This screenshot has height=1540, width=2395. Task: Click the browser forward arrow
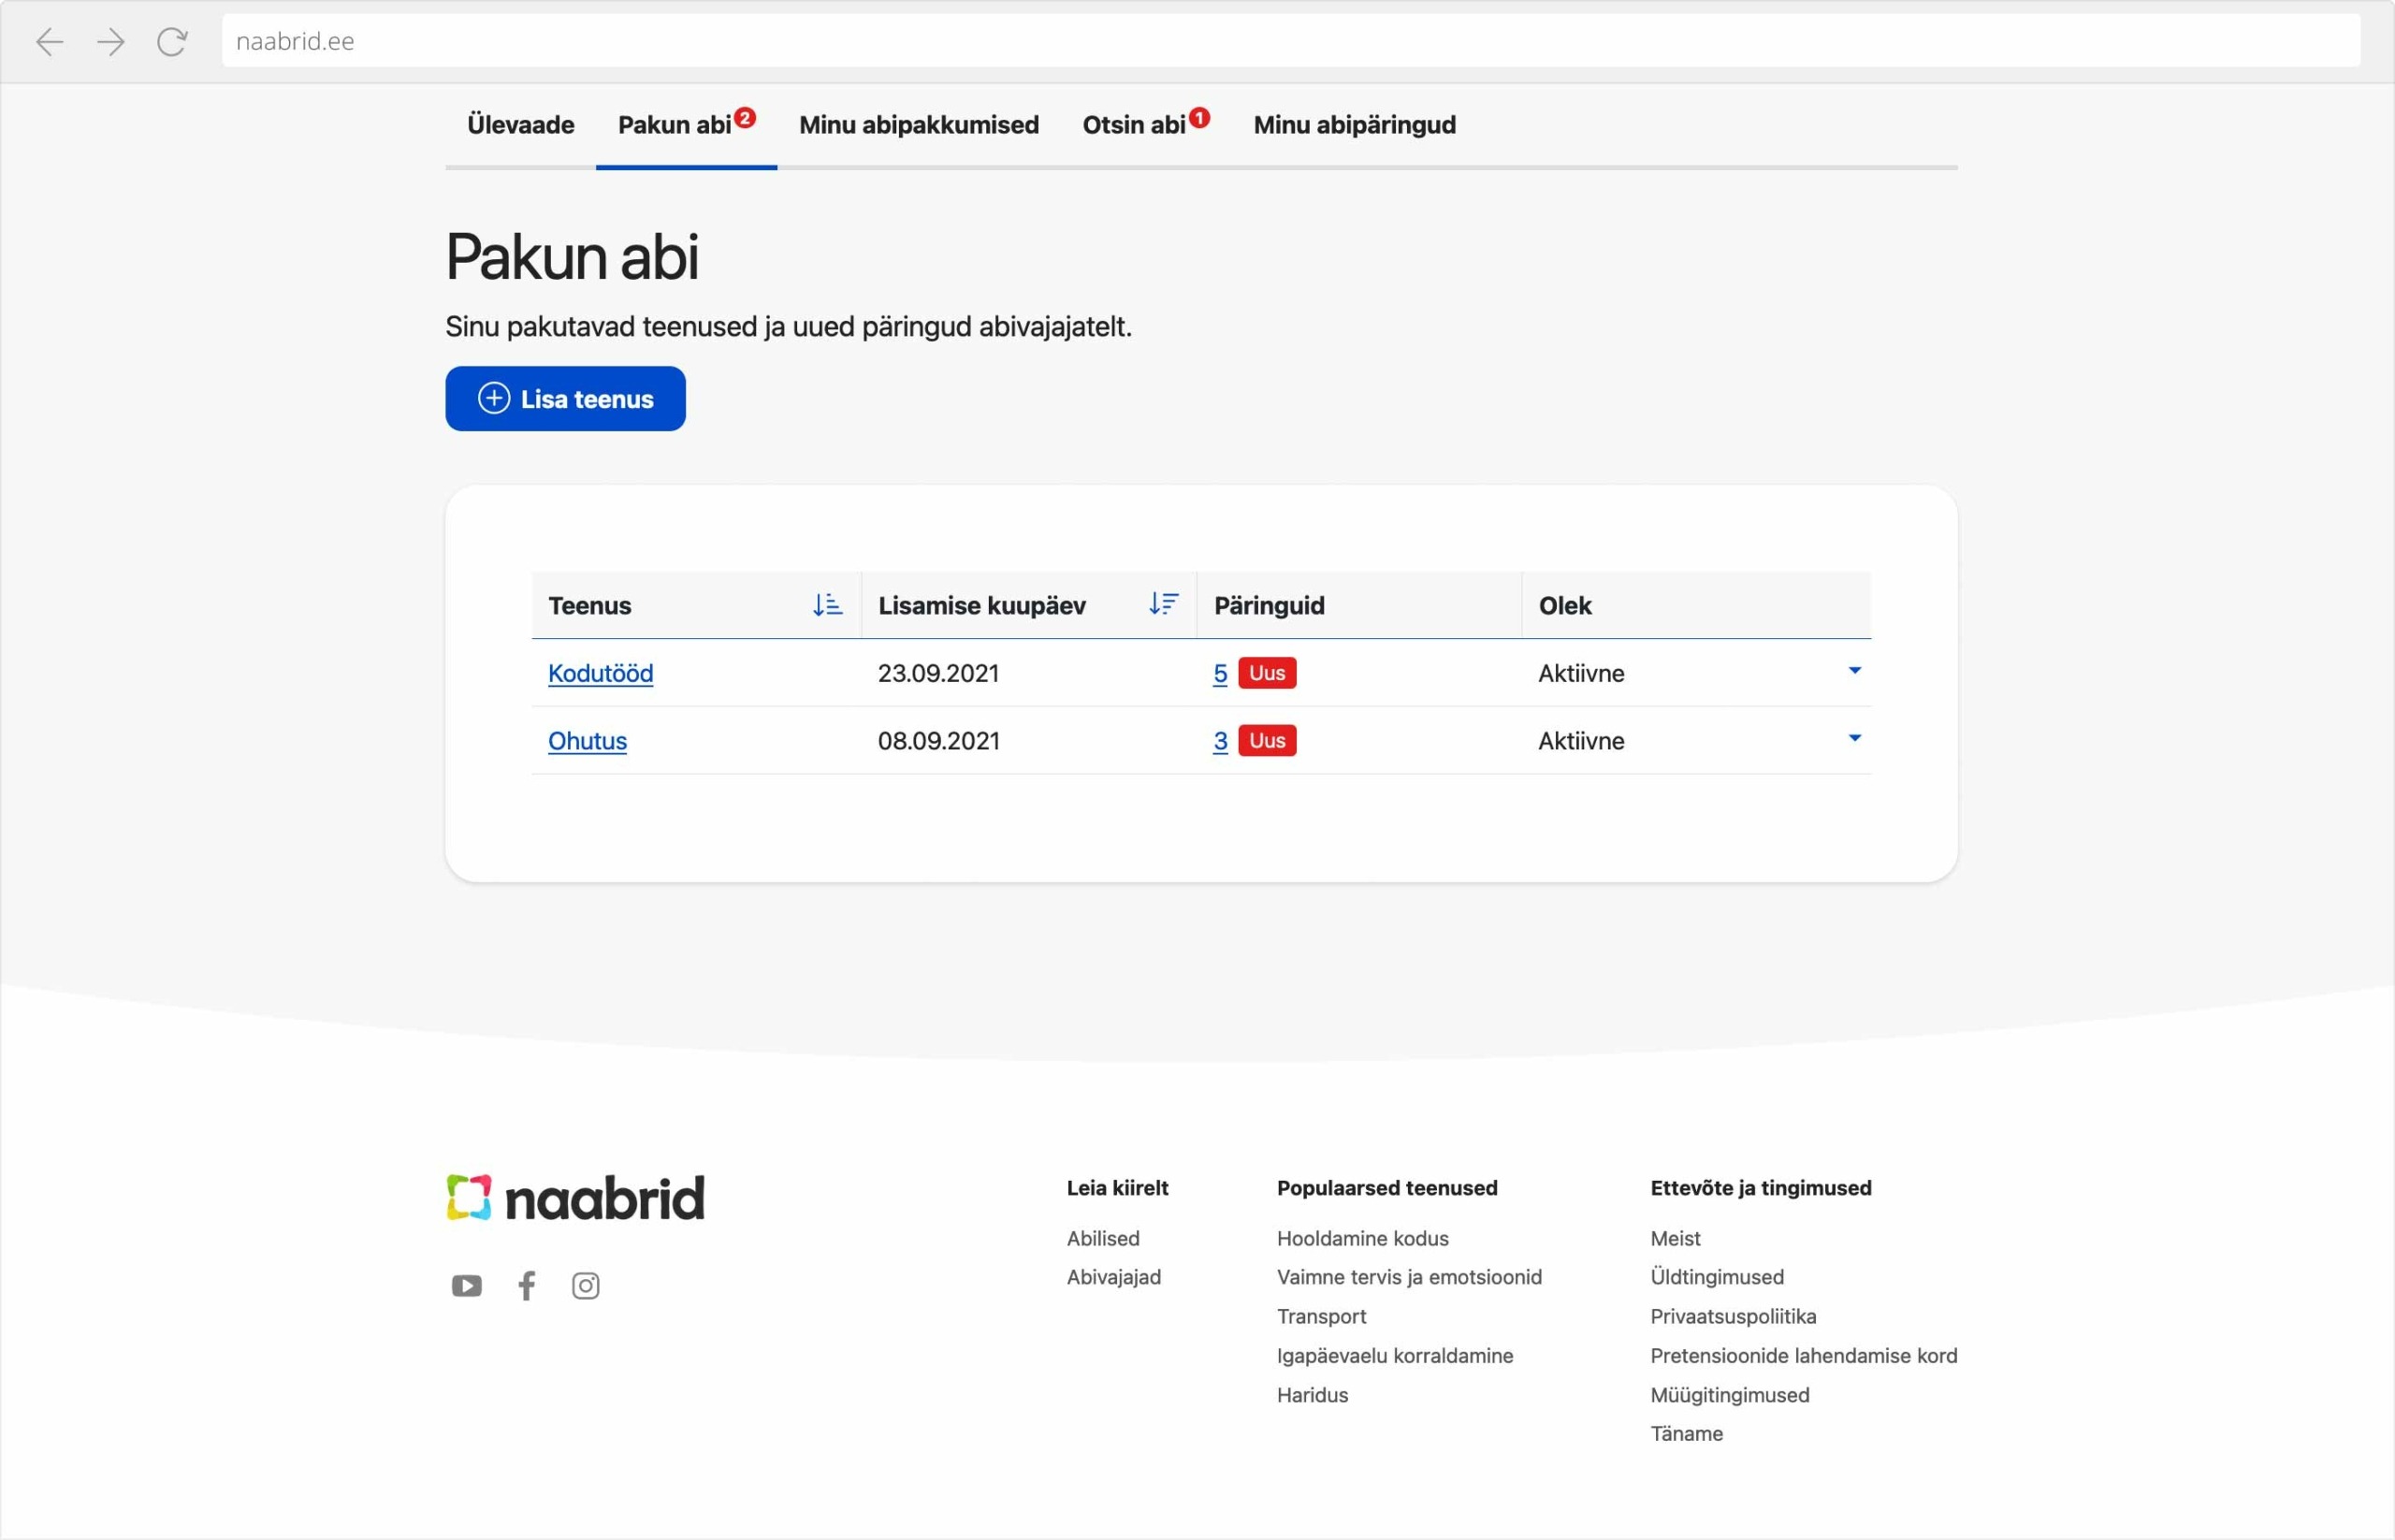point(111,42)
